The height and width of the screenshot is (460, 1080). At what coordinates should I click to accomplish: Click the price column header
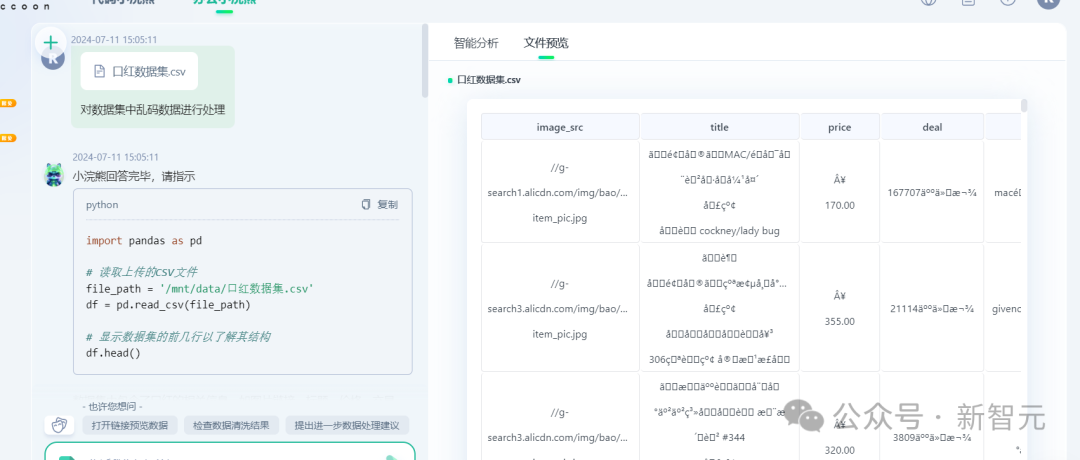(840, 127)
